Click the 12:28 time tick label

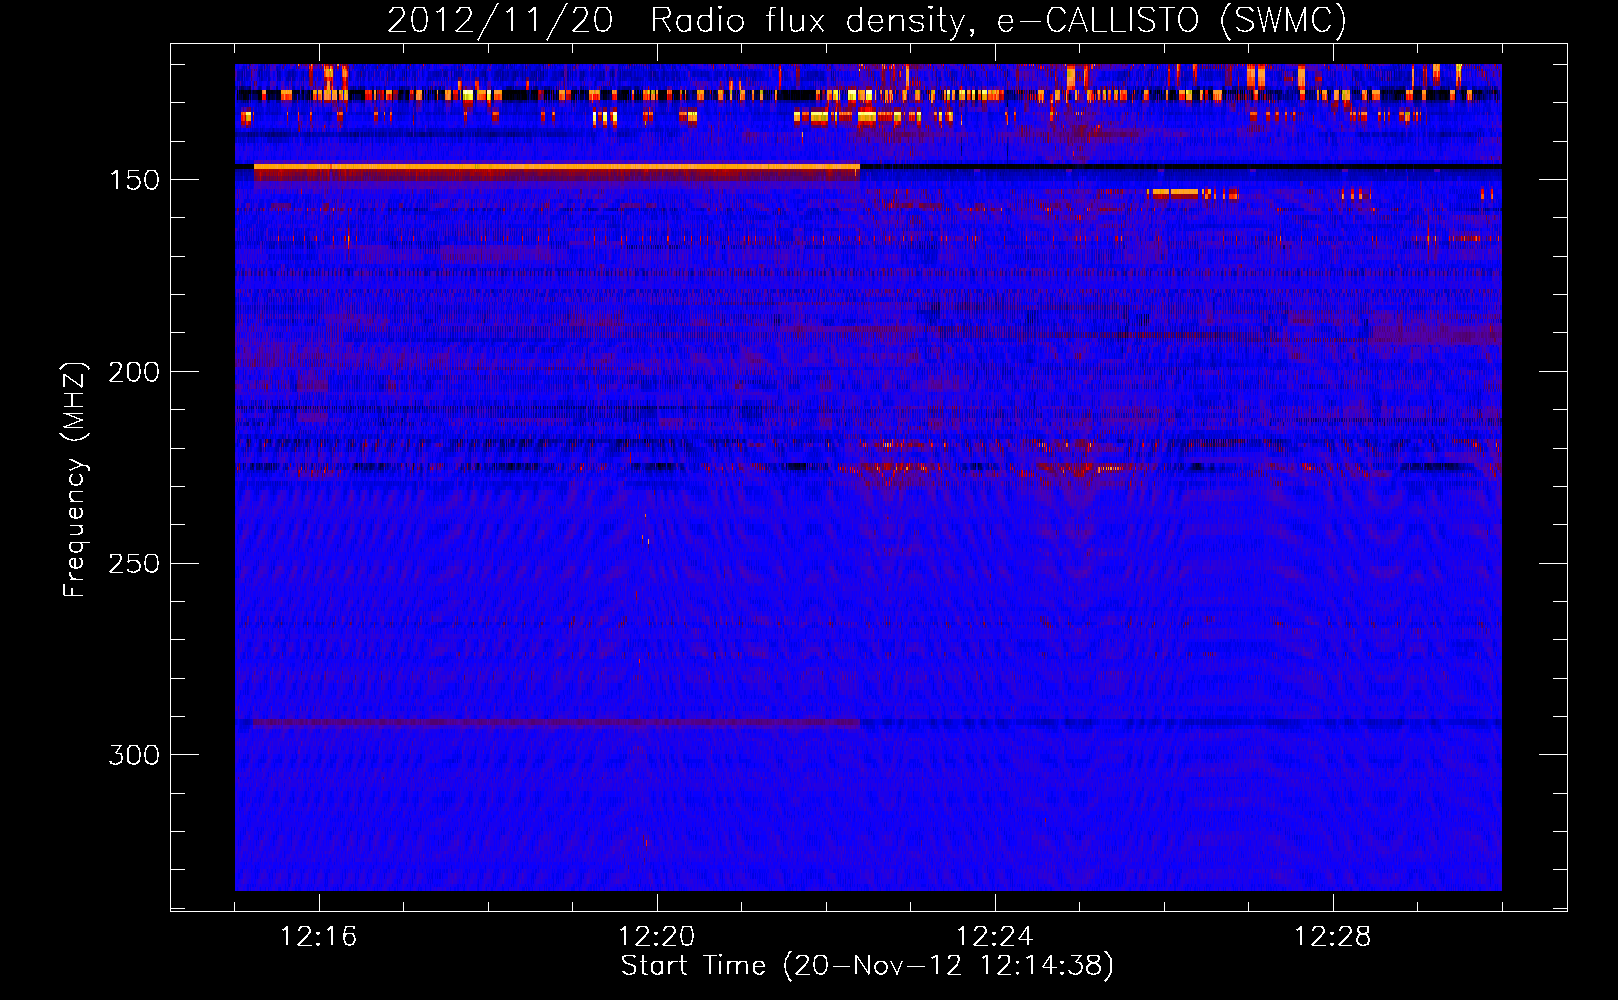point(1333,937)
